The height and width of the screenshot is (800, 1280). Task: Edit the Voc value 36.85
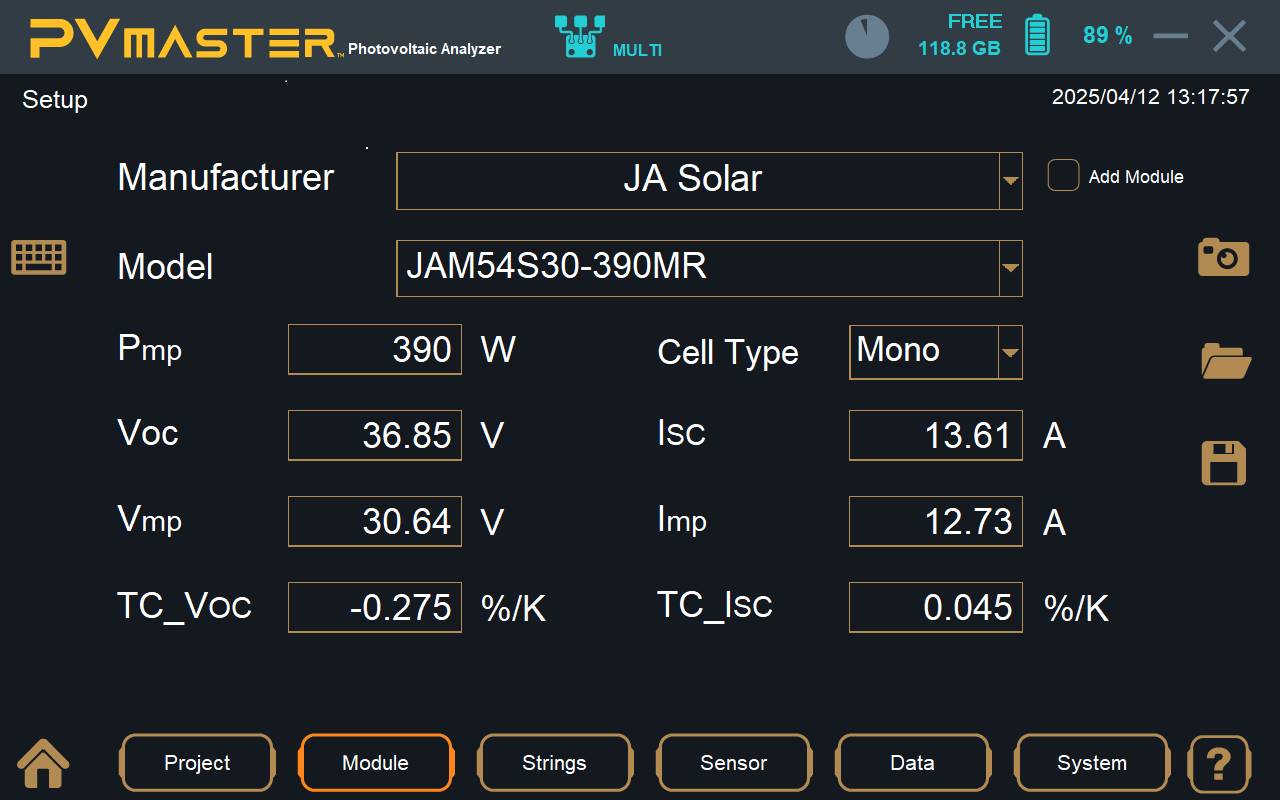(x=375, y=435)
